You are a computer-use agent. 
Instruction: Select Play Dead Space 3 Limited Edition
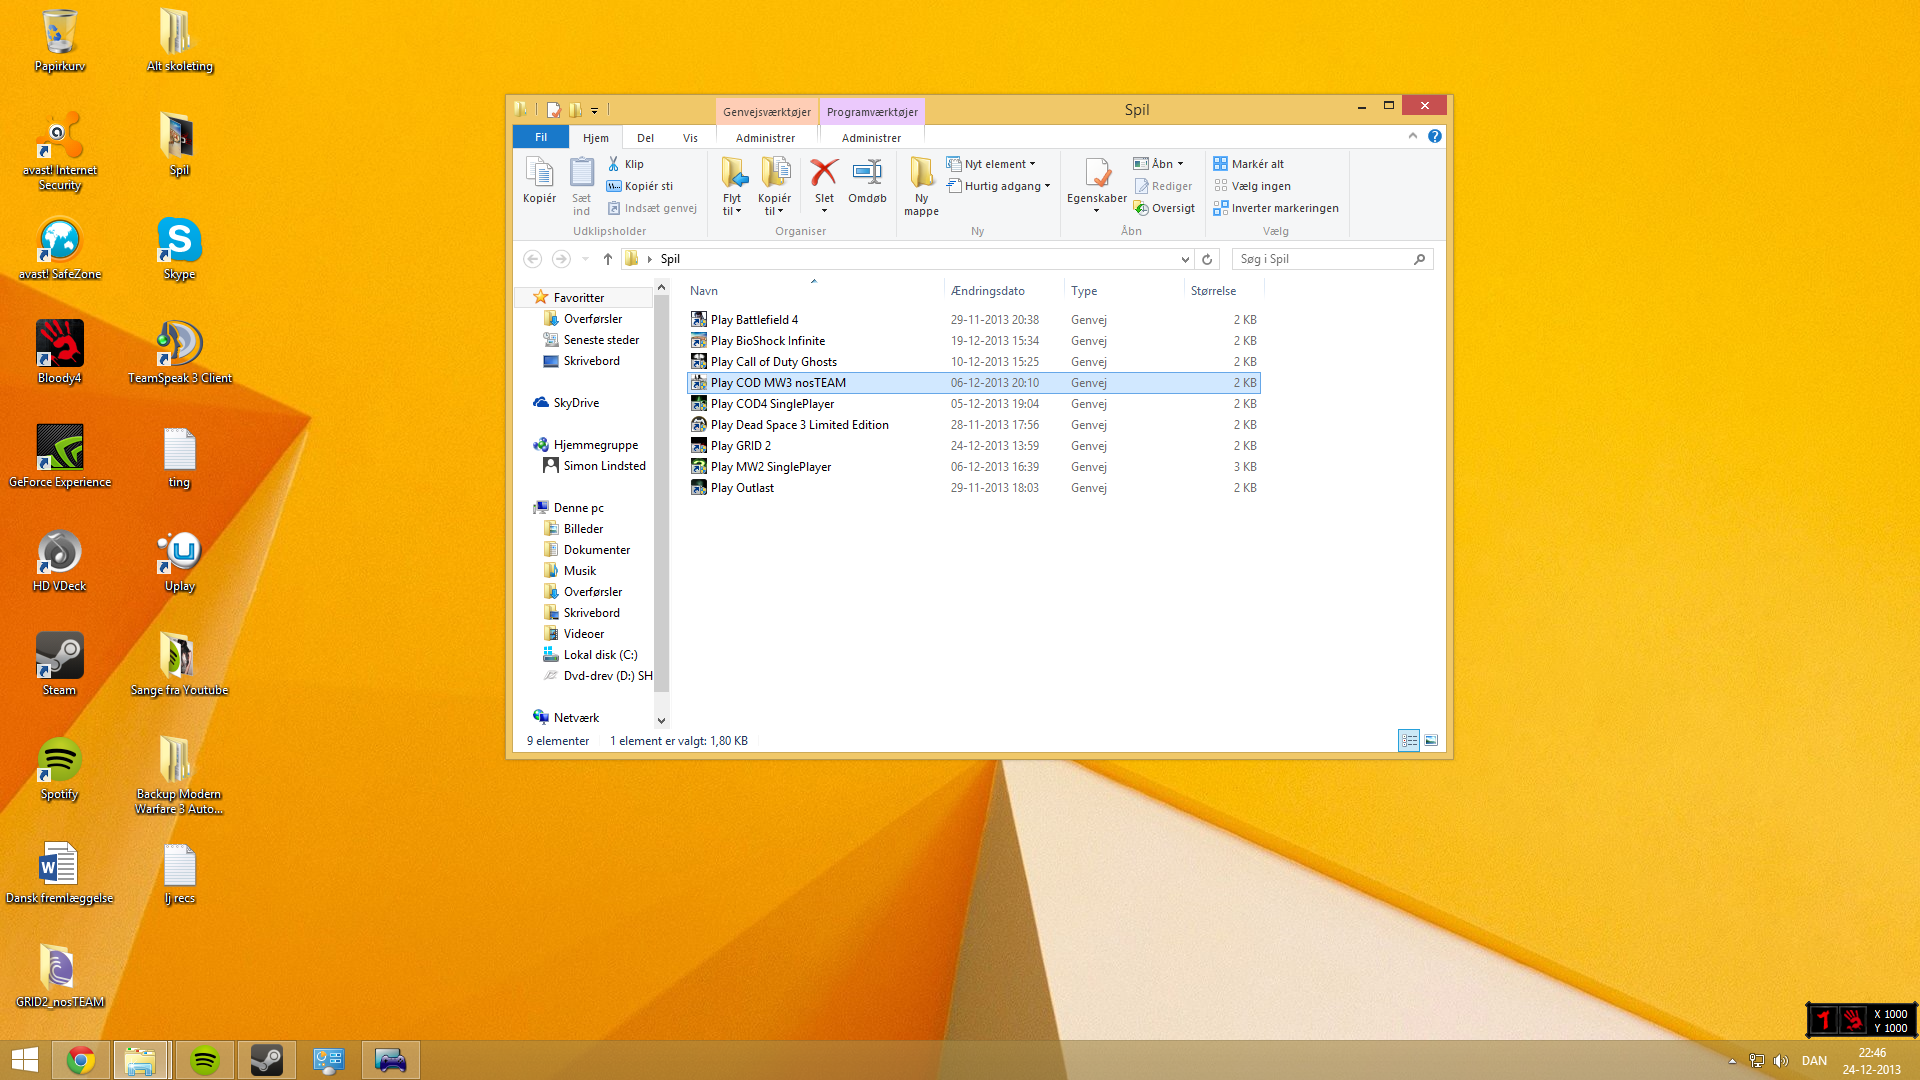[973, 425]
